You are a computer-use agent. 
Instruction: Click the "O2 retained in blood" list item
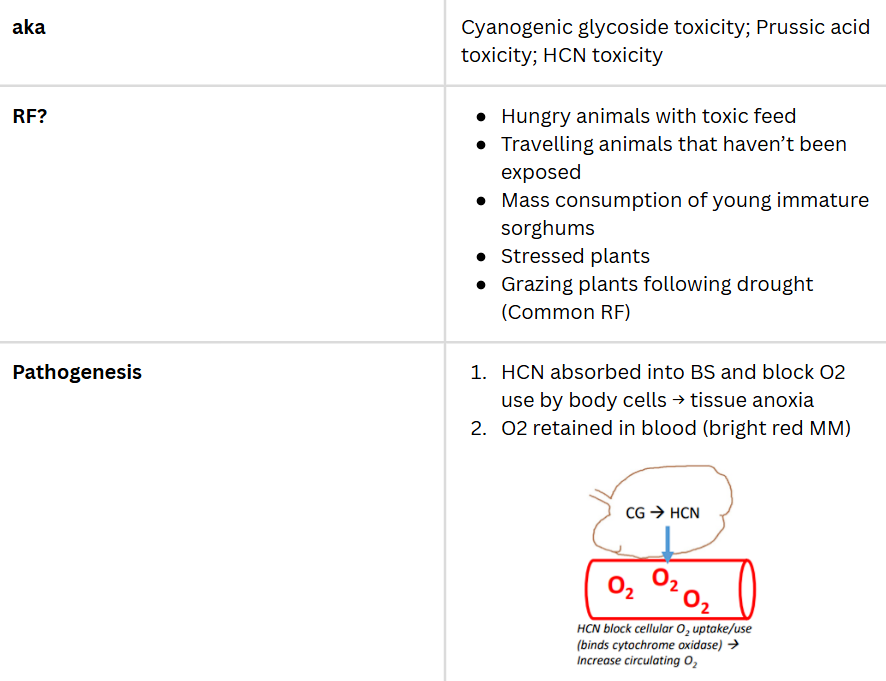click(675, 428)
